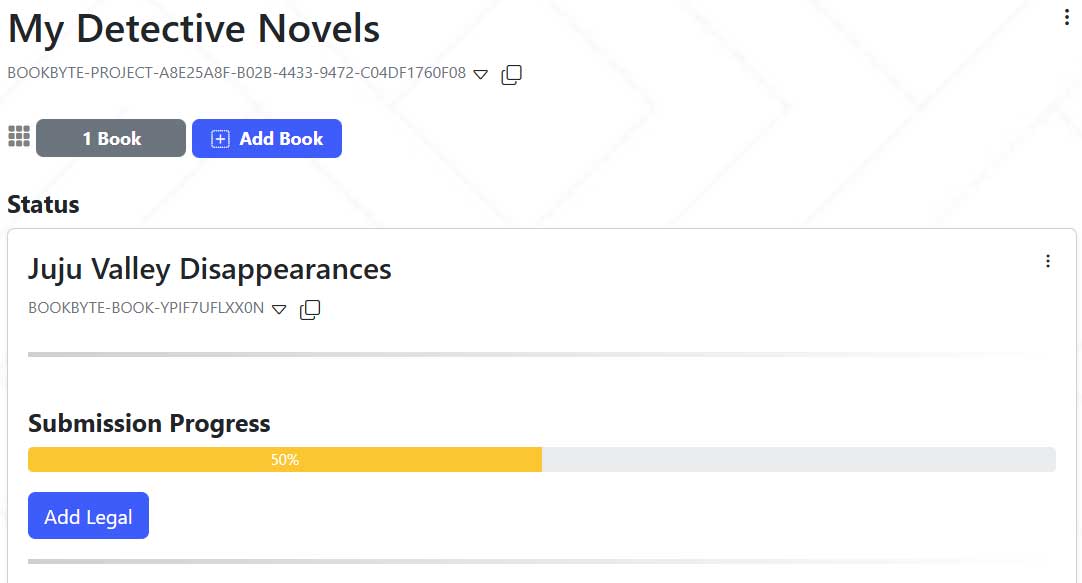This screenshot has width=1082, height=583.
Task: Click the BOOKBYTE-BOOK-YPIF7UFLXX0N ID text
Action: click(146, 308)
